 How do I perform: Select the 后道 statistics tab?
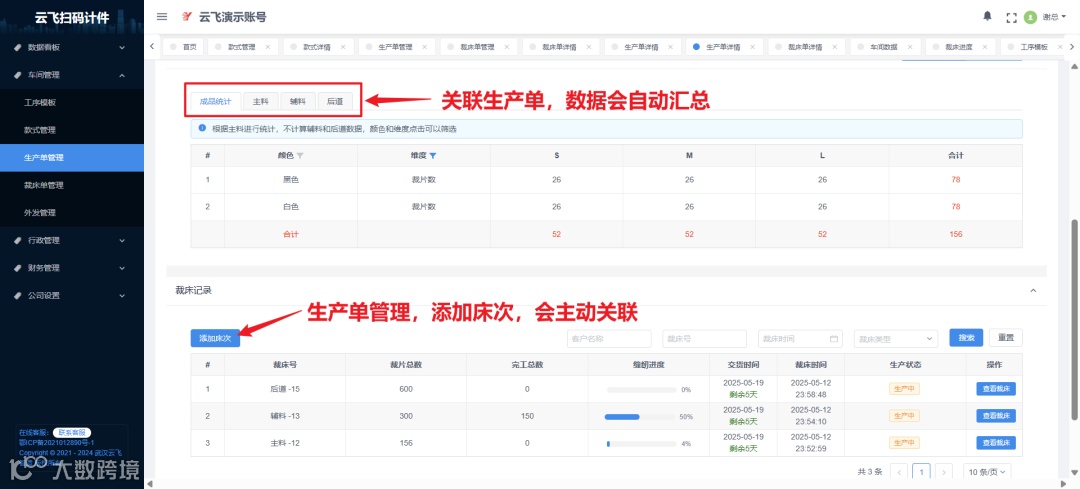335,101
